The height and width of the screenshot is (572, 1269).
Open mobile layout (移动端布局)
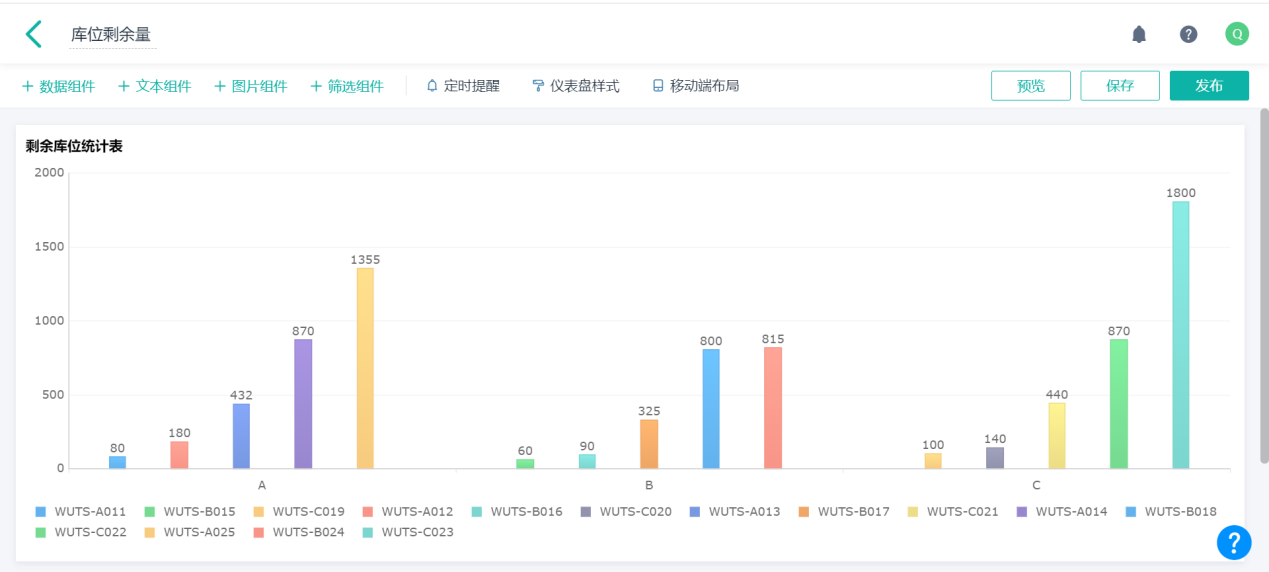coord(696,86)
